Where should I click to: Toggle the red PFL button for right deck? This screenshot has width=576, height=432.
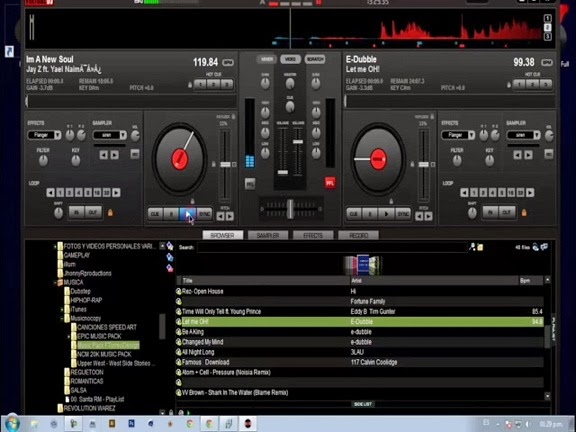330,183
